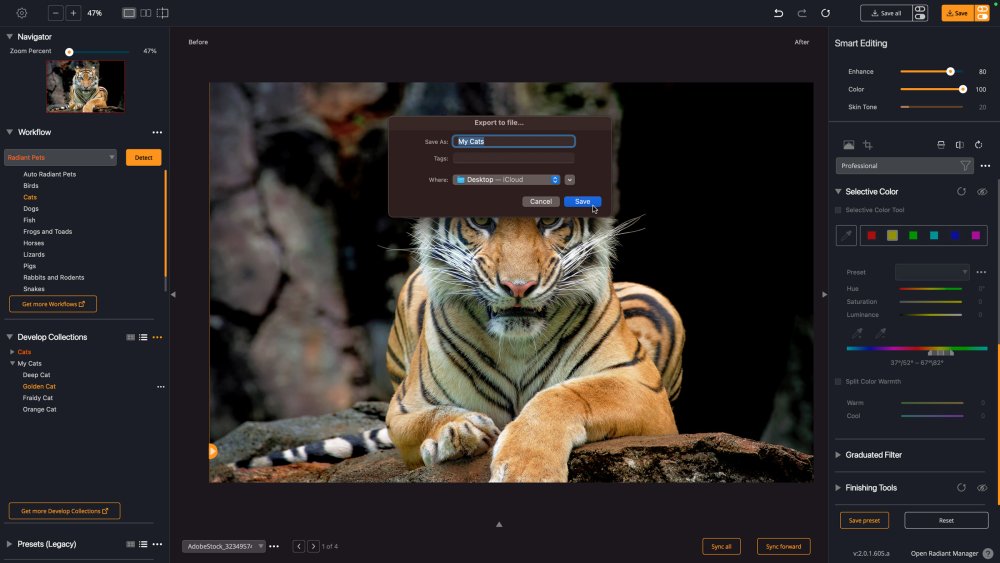
Task: Collapse the Selective Color section
Action: coord(838,191)
